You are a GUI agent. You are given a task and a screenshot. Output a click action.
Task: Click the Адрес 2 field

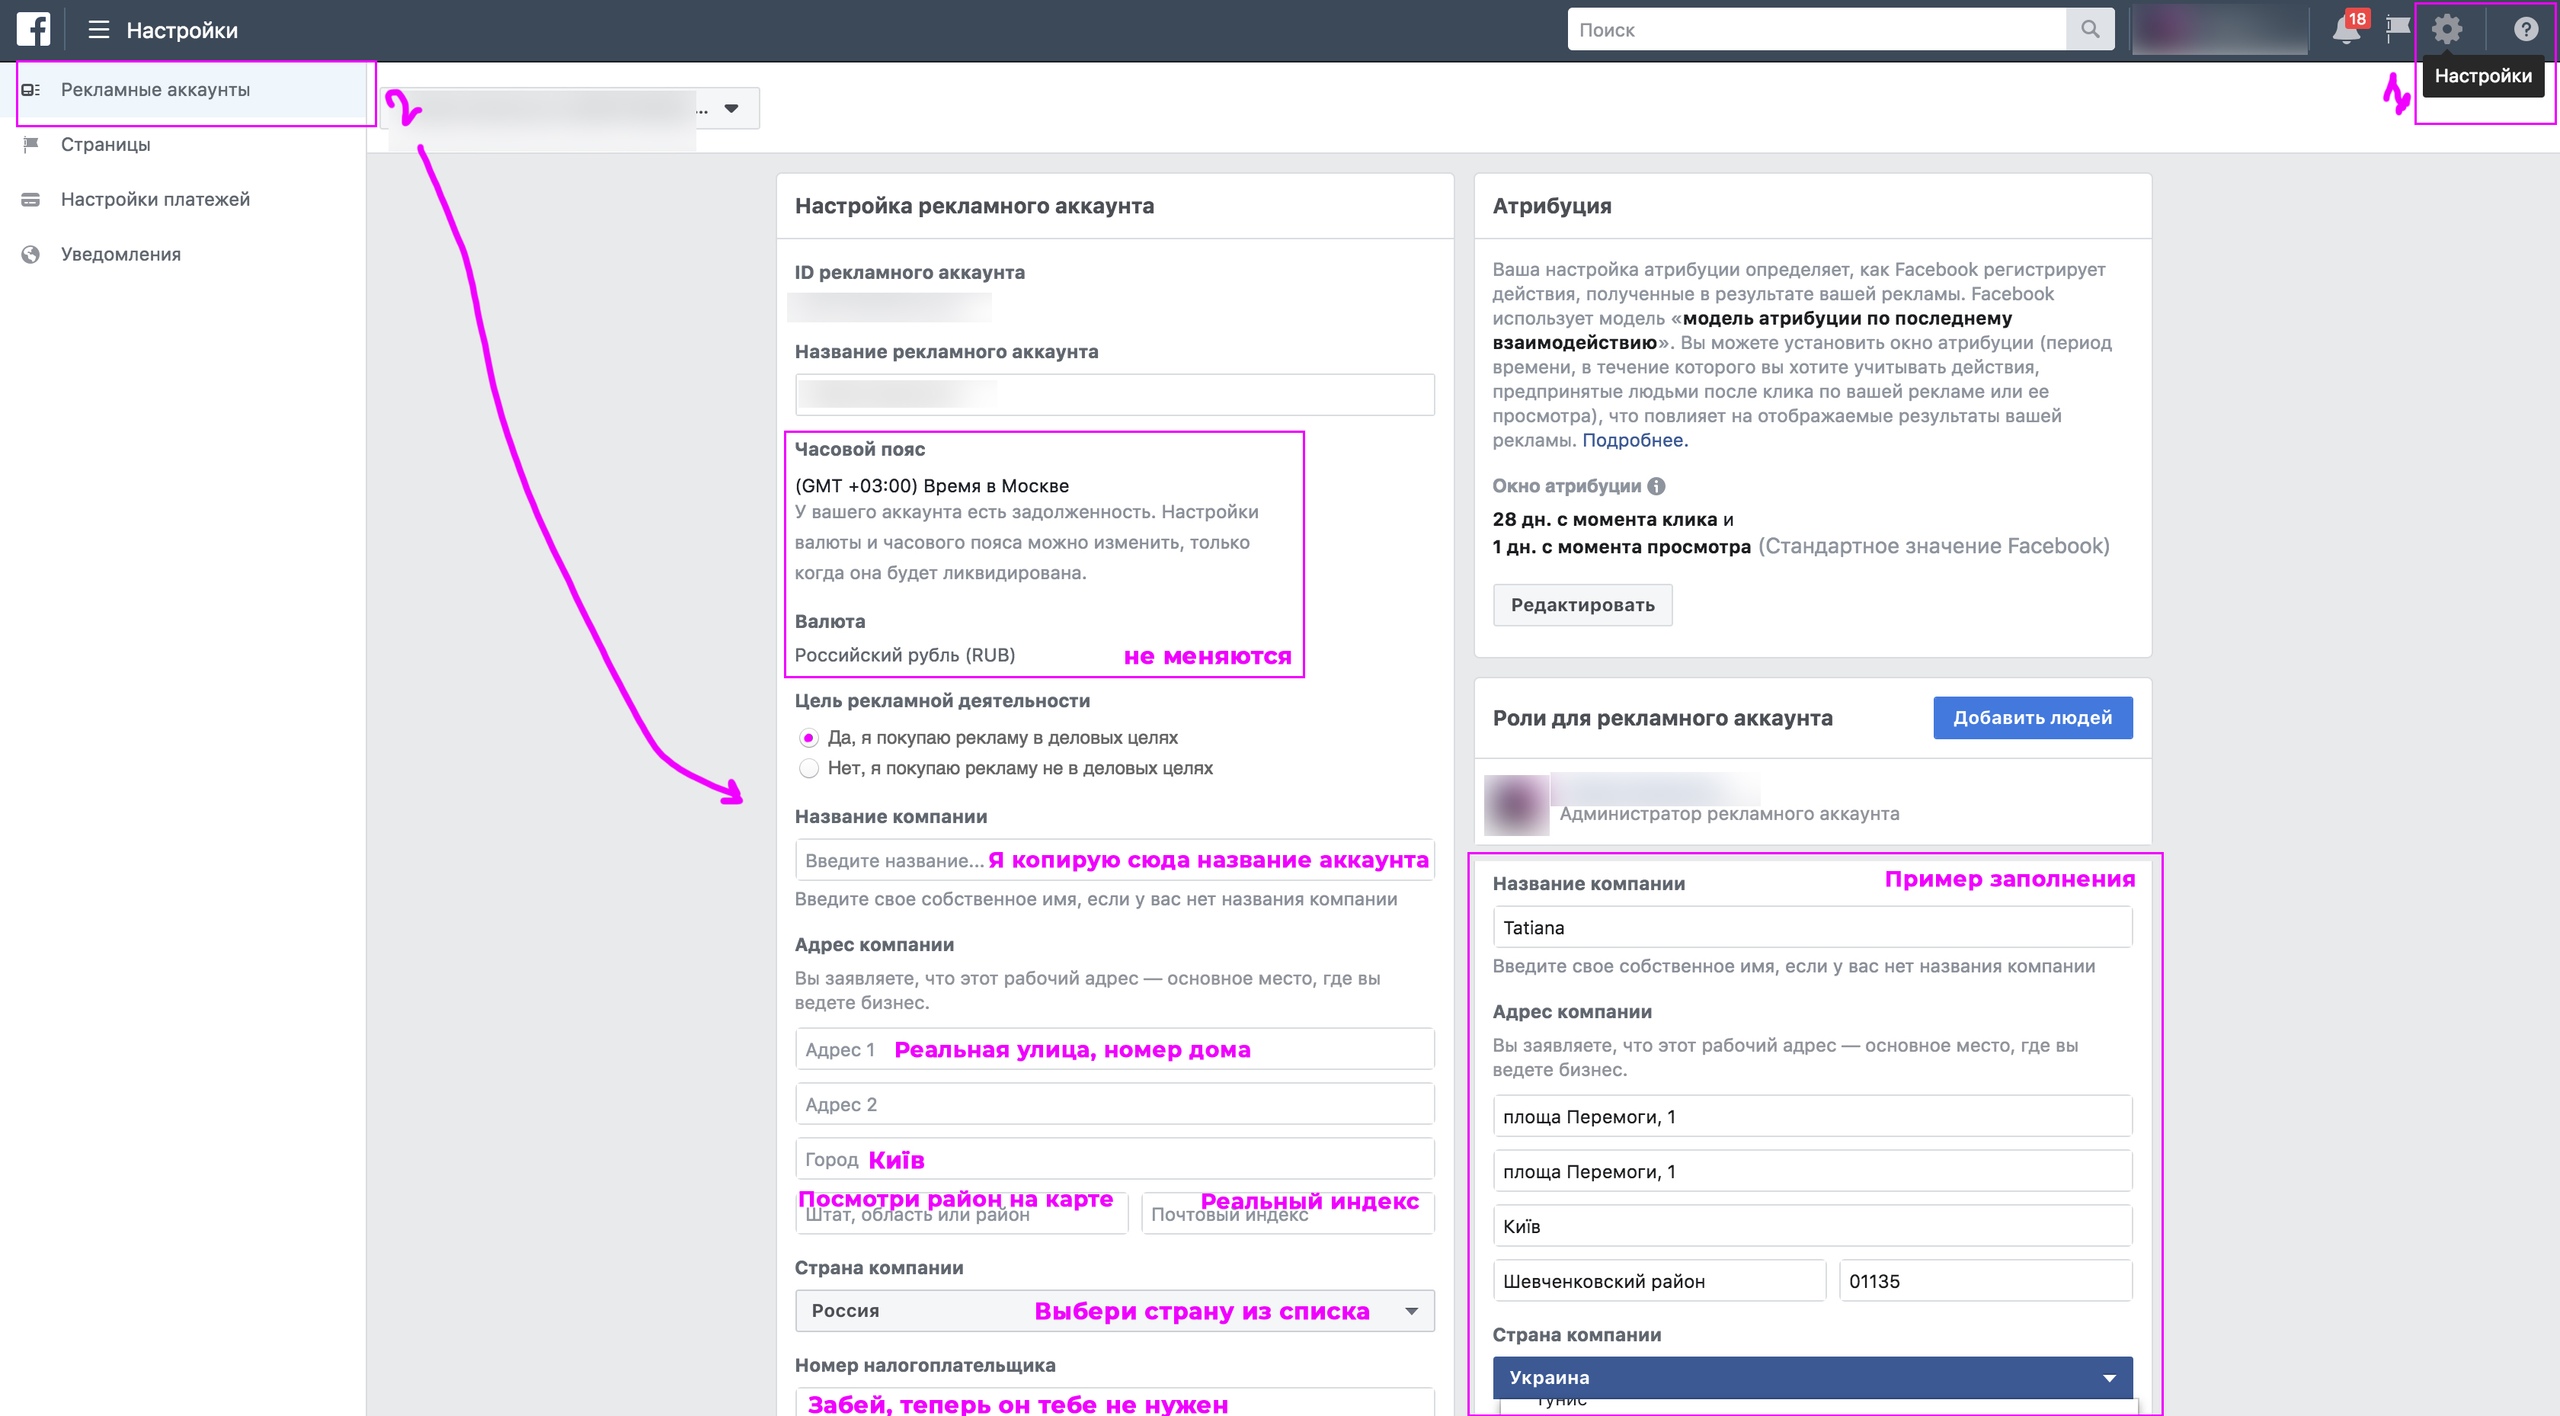tap(1114, 1104)
